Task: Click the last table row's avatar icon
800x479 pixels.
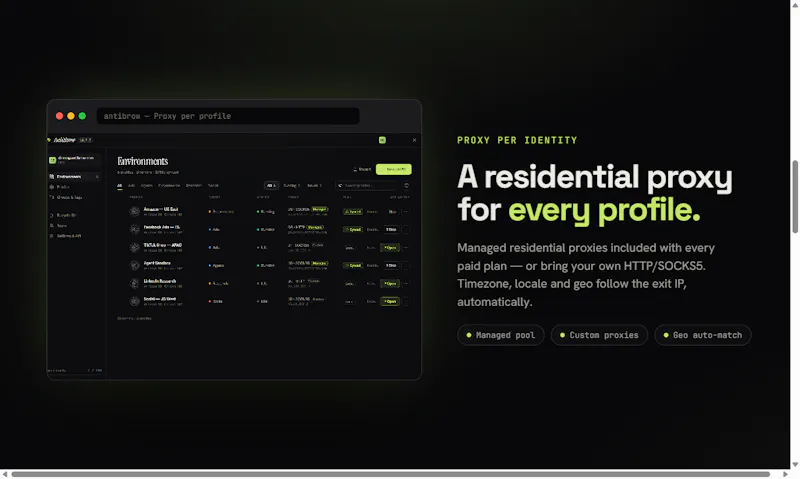Action: [x=134, y=301]
